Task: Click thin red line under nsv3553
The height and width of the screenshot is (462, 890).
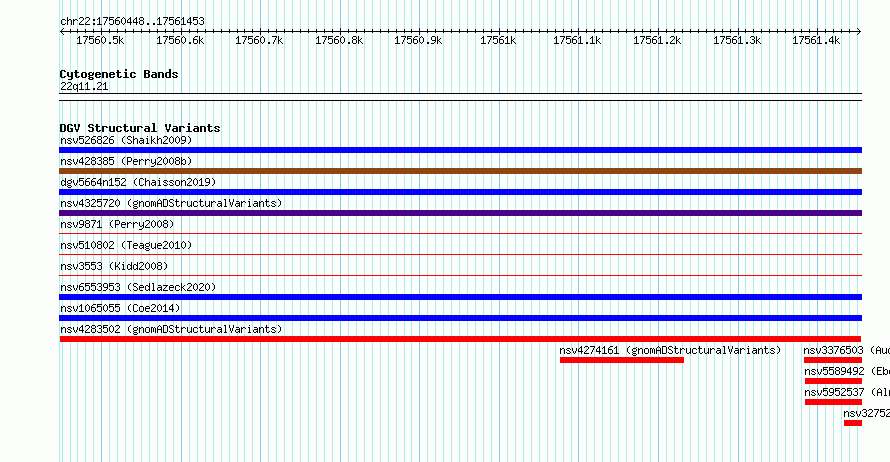Action: tap(460, 275)
